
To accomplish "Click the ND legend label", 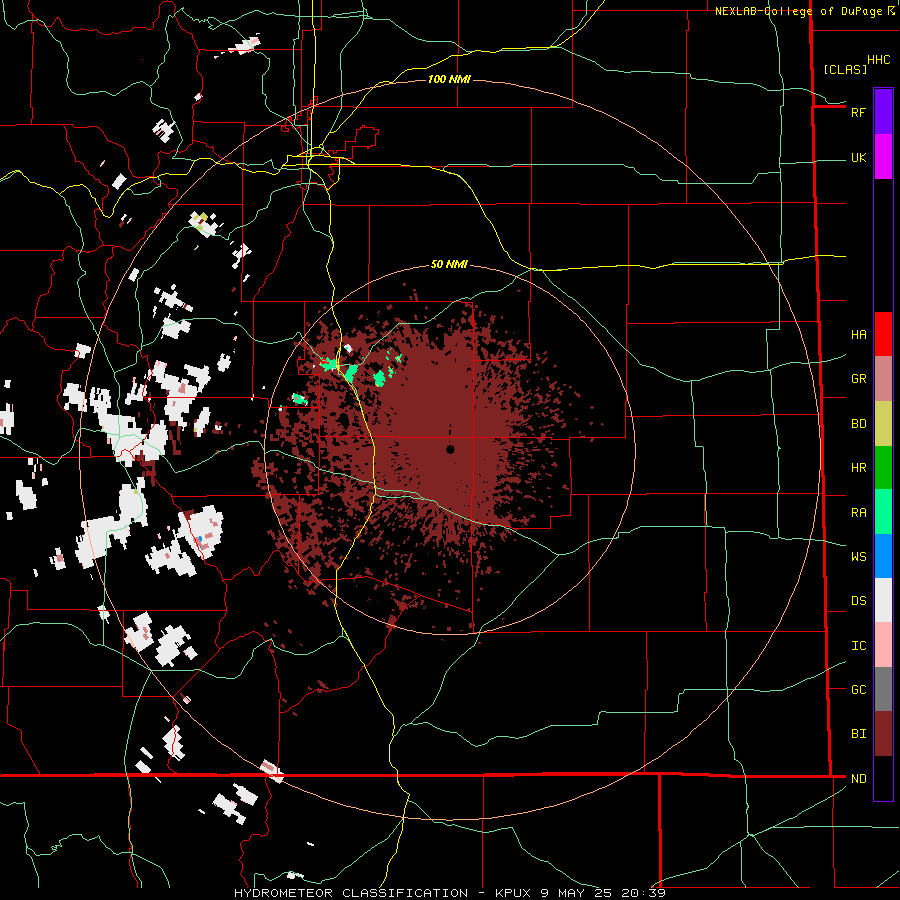I will 858,779.
